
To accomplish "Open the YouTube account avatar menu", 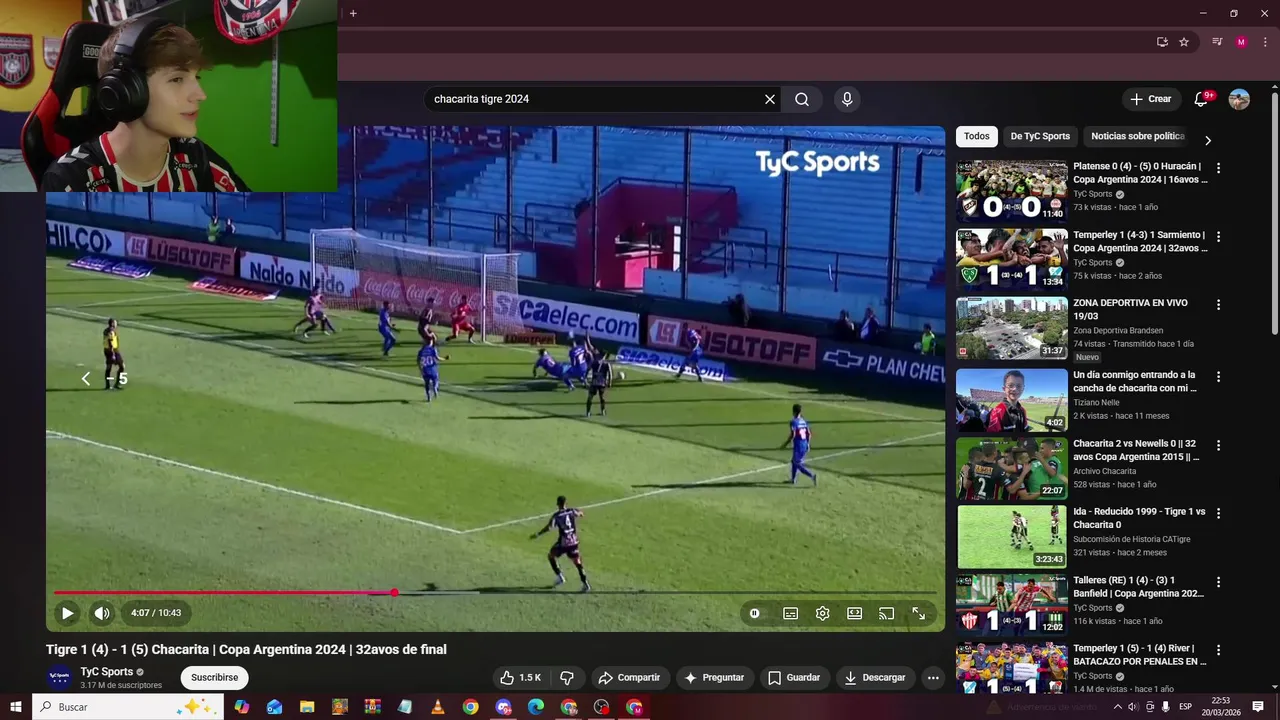I will tap(1239, 99).
